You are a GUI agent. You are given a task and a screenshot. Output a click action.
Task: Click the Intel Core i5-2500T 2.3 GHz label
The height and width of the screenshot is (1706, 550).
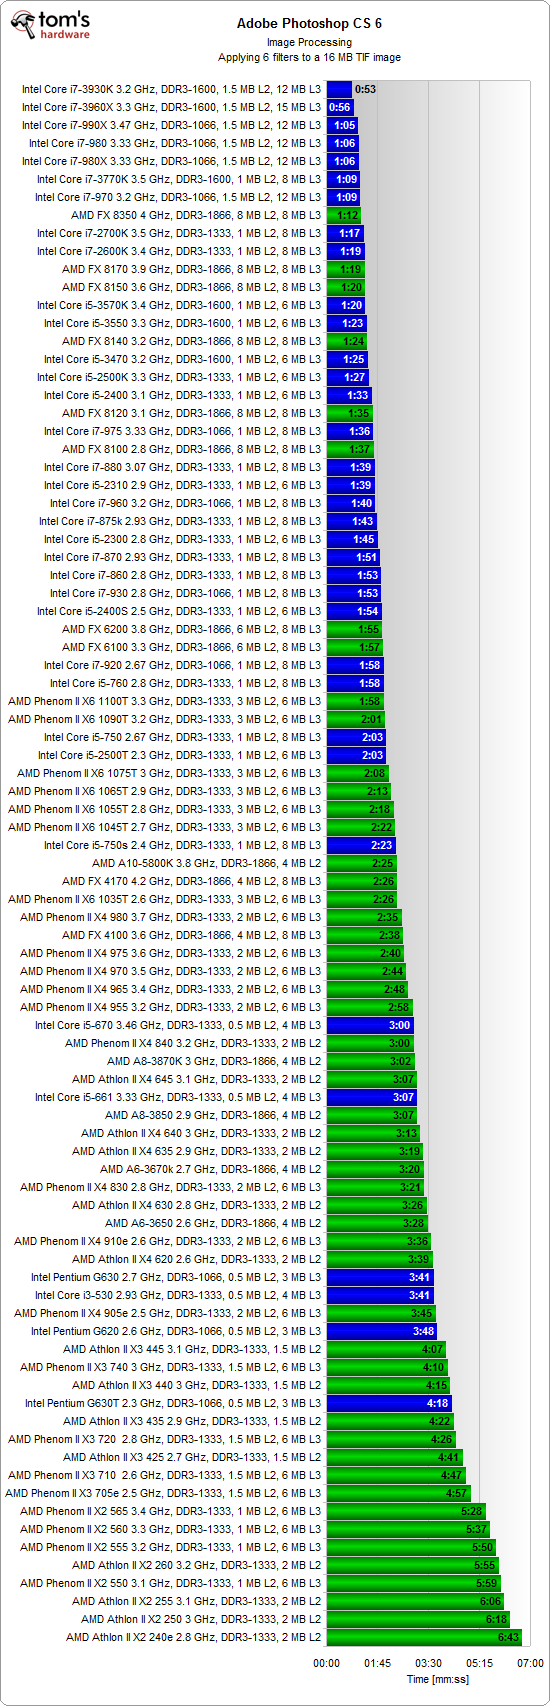click(180, 755)
